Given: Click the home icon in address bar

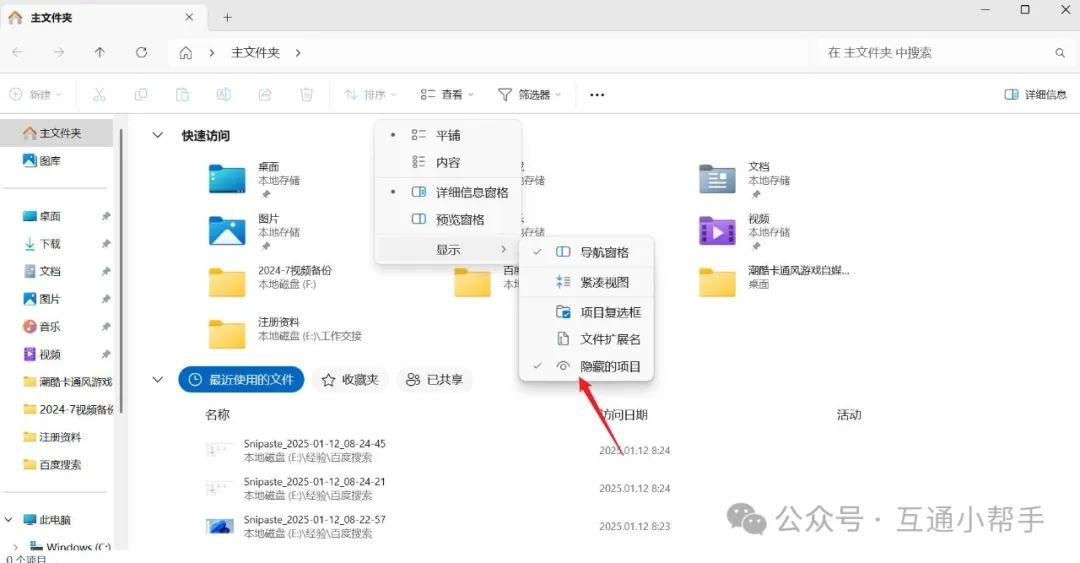Looking at the screenshot, I should coord(185,52).
